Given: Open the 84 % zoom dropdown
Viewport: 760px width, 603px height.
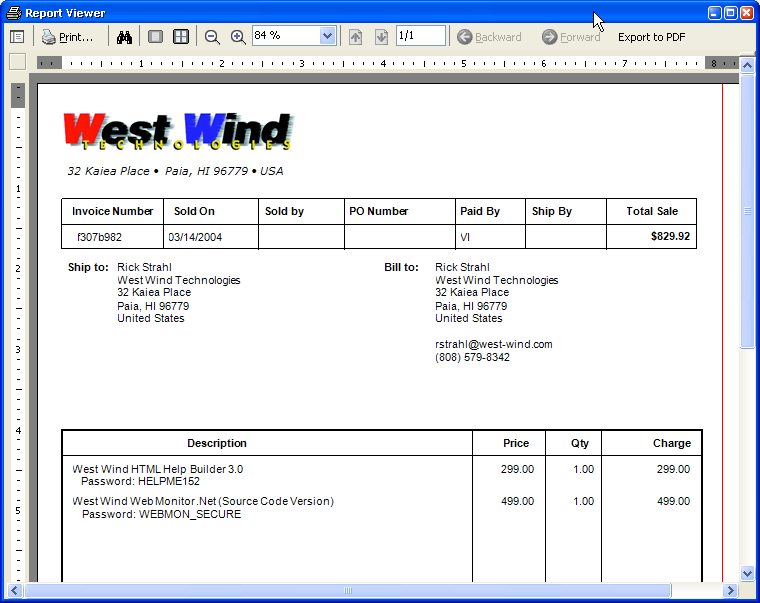Looking at the screenshot, I should click(327, 36).
